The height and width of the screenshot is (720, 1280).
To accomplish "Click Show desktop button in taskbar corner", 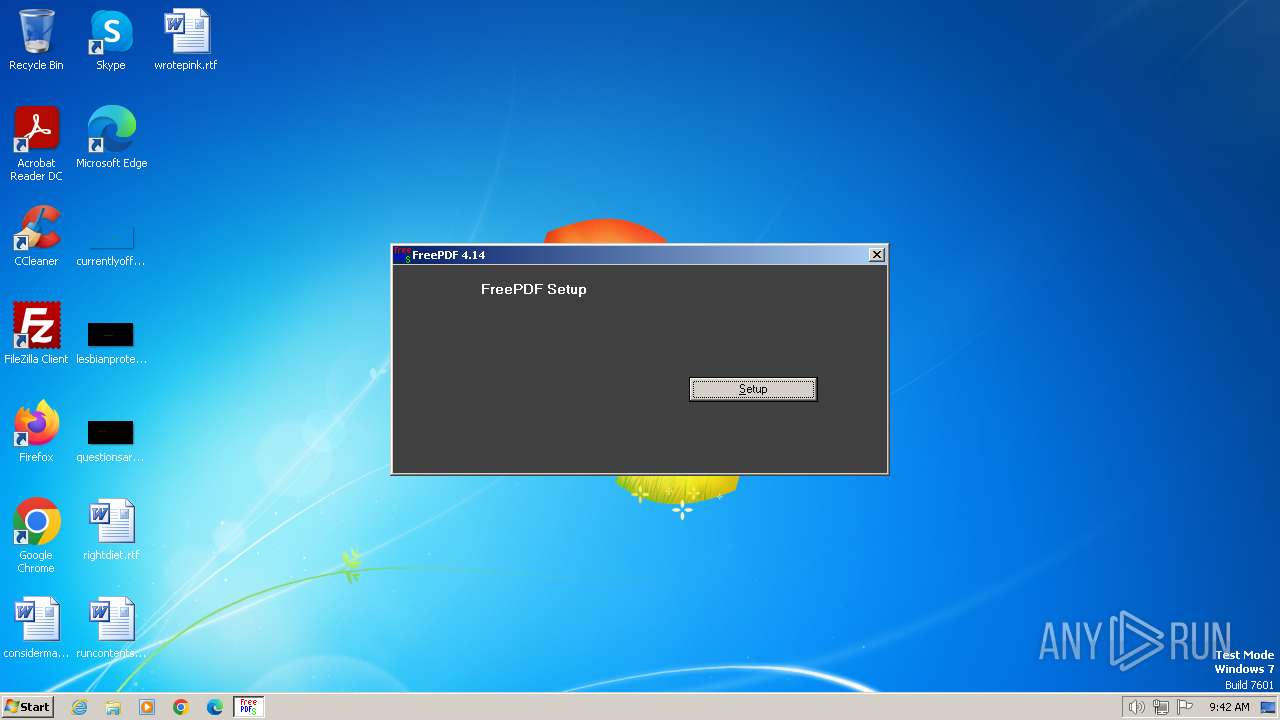I will click(x=1268, y=707).
